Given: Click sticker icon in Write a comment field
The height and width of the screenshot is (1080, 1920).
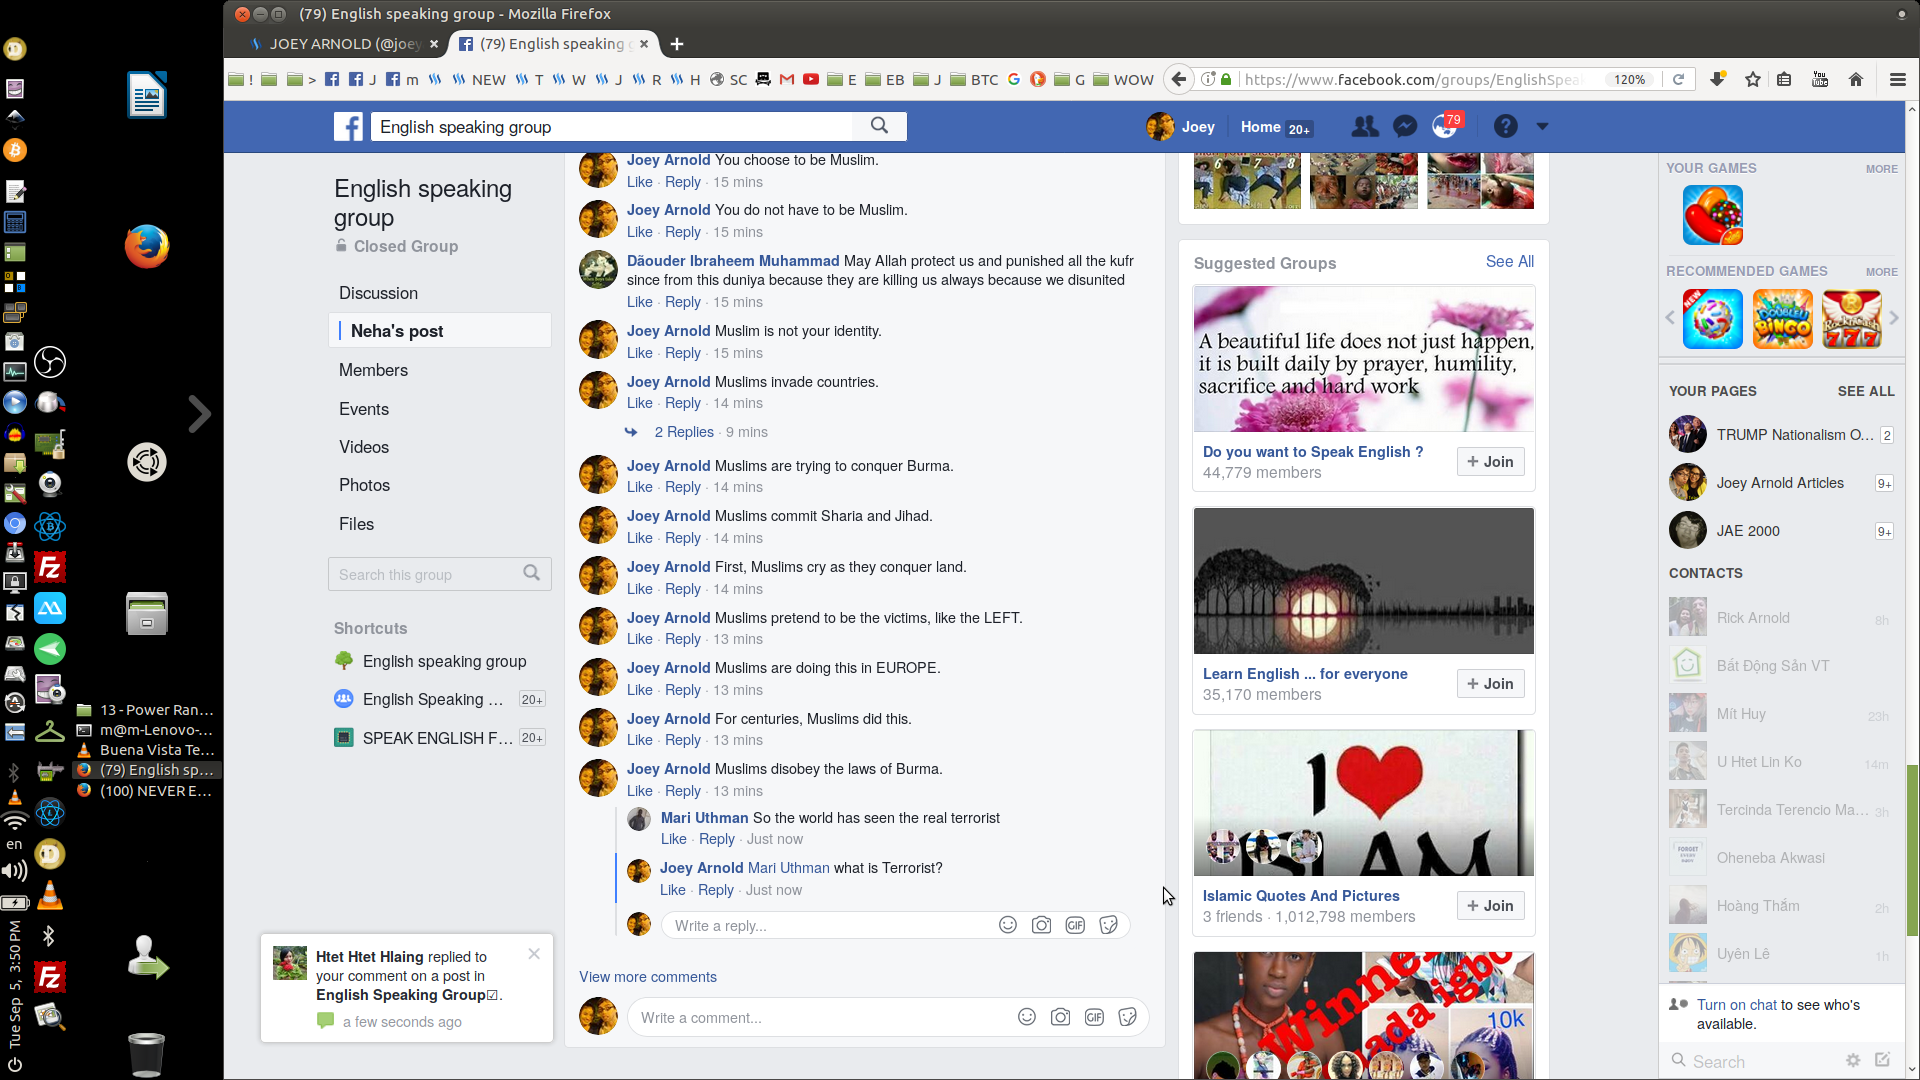Looking at the screenshot, I should click(x=1127, y=1017).
